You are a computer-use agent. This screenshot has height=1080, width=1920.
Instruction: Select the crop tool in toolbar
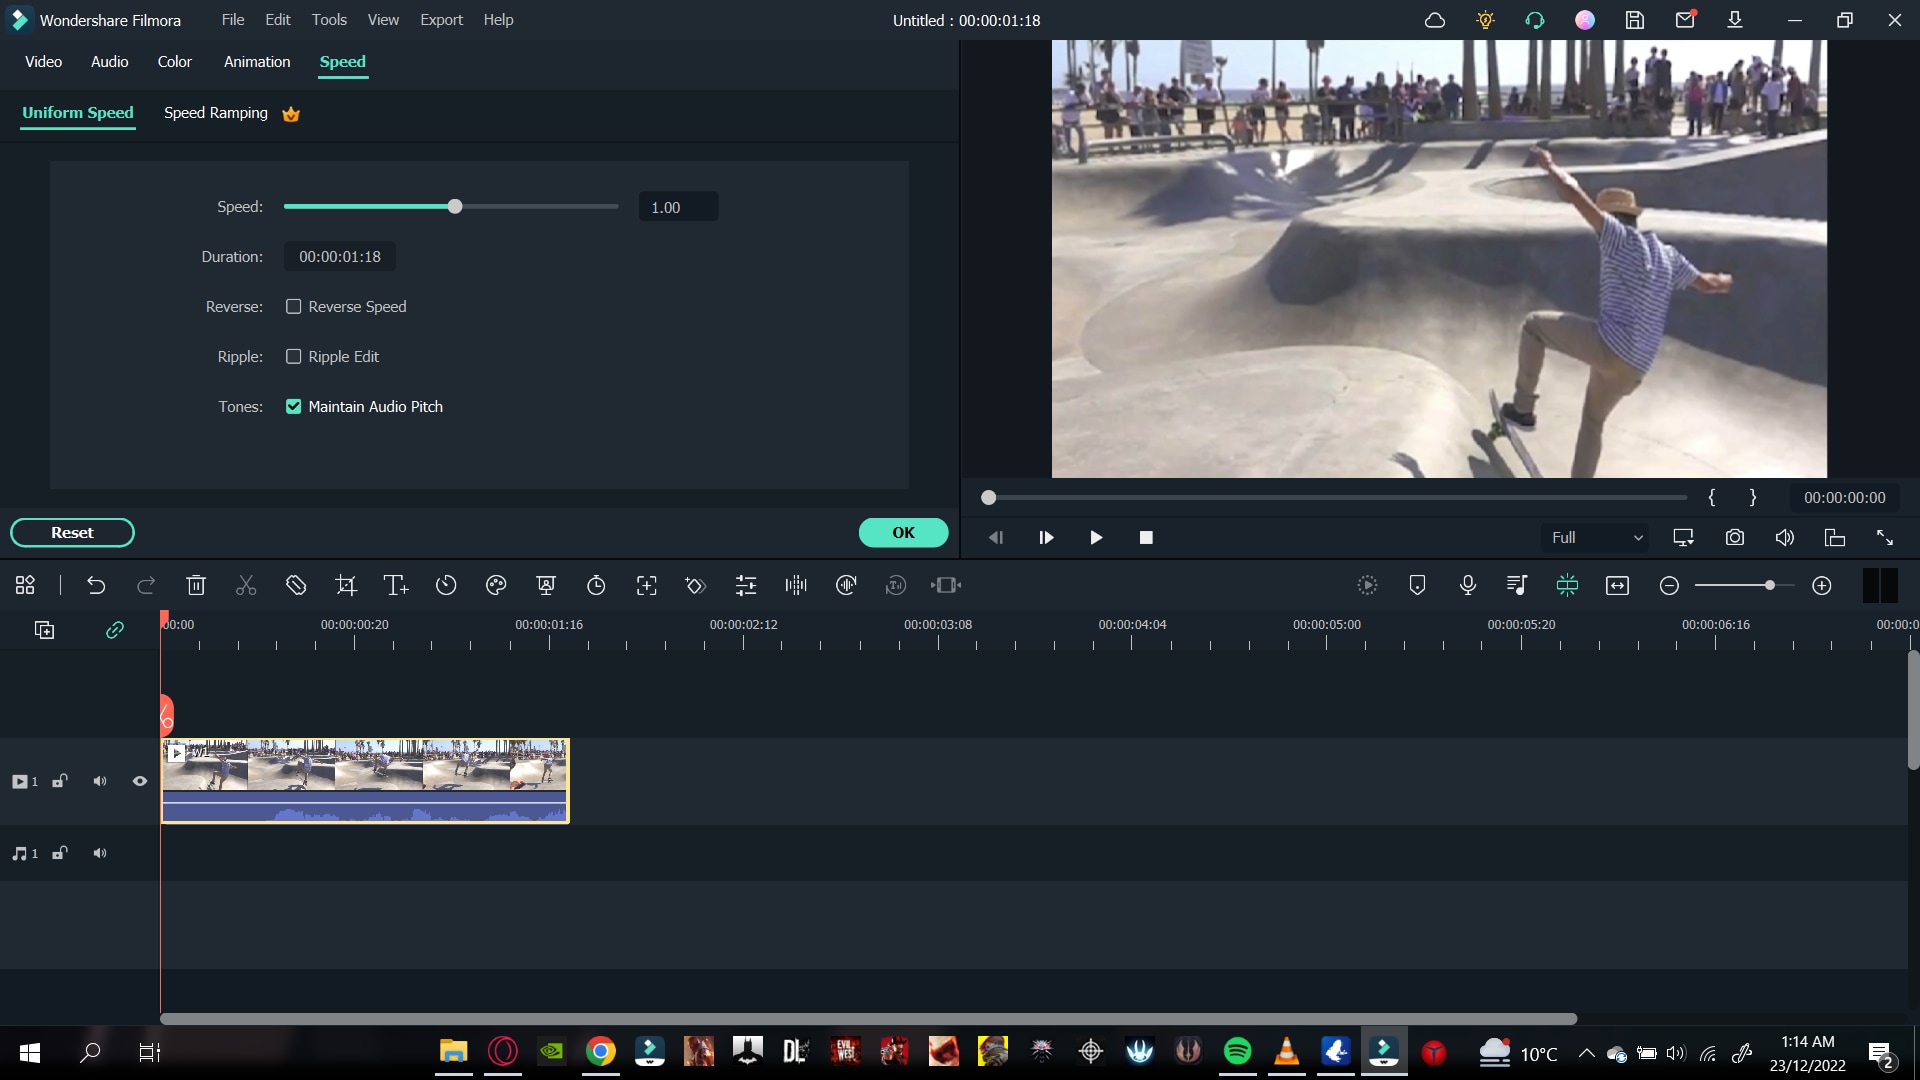pyautogui.click(x=347, y=587)
